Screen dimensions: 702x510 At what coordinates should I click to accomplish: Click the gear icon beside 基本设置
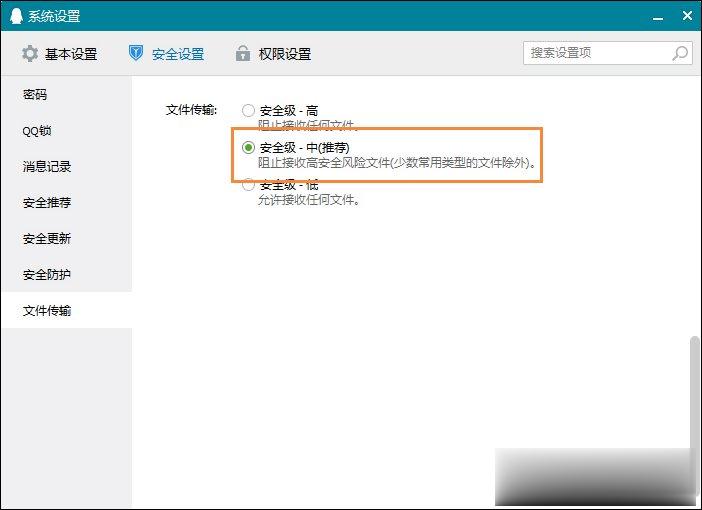pyautogui.click(x=30, y=54)
